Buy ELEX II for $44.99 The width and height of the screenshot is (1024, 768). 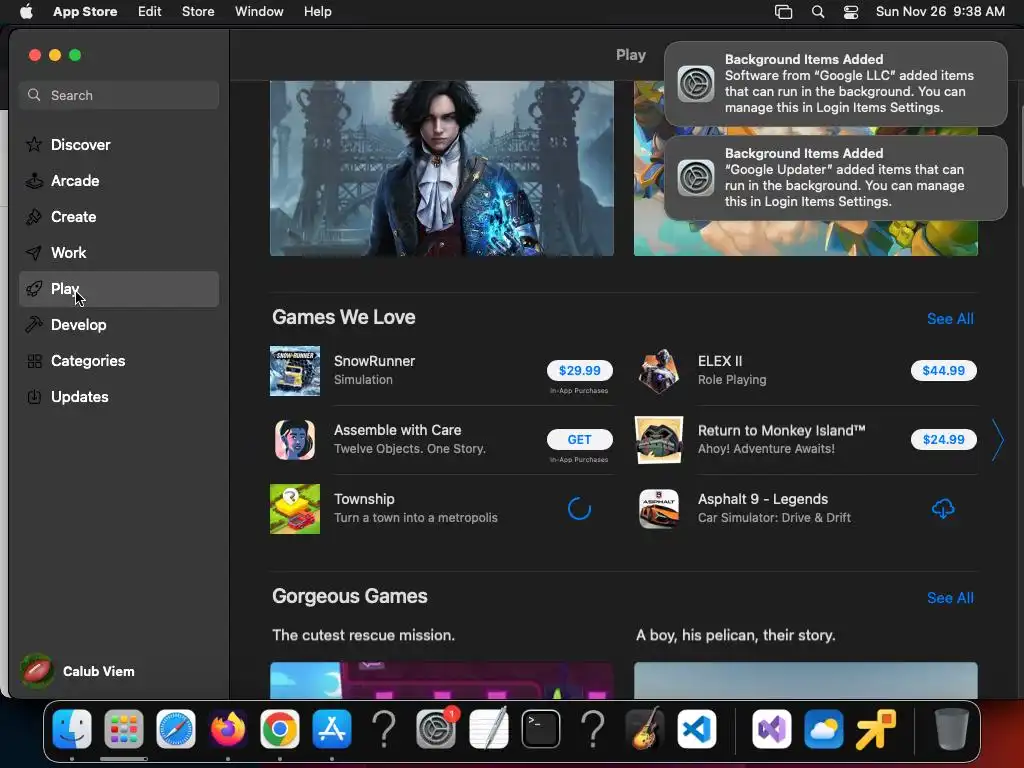pyautogui.click(x=943, y=370)
